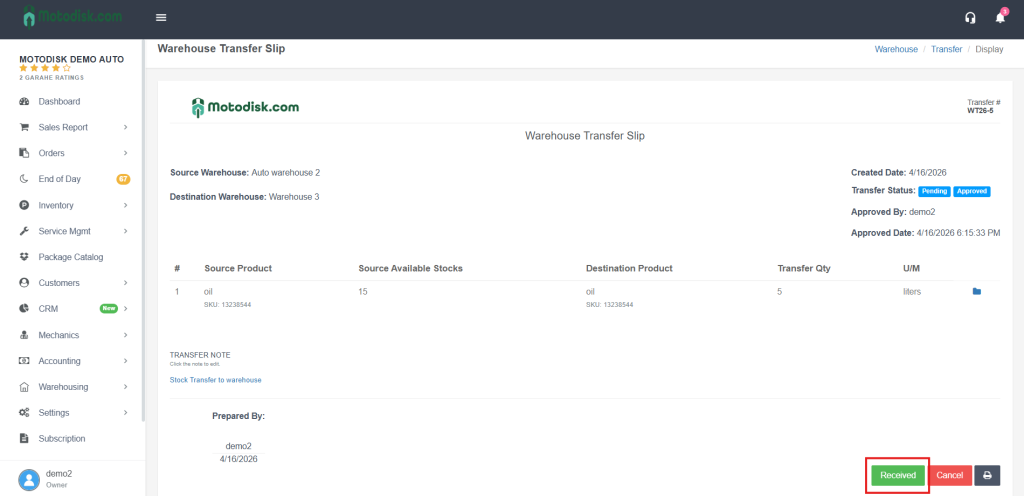Click the Transfer breadcrumb link
This screenshot has width=1024, height=496.
tap(946, 49)
